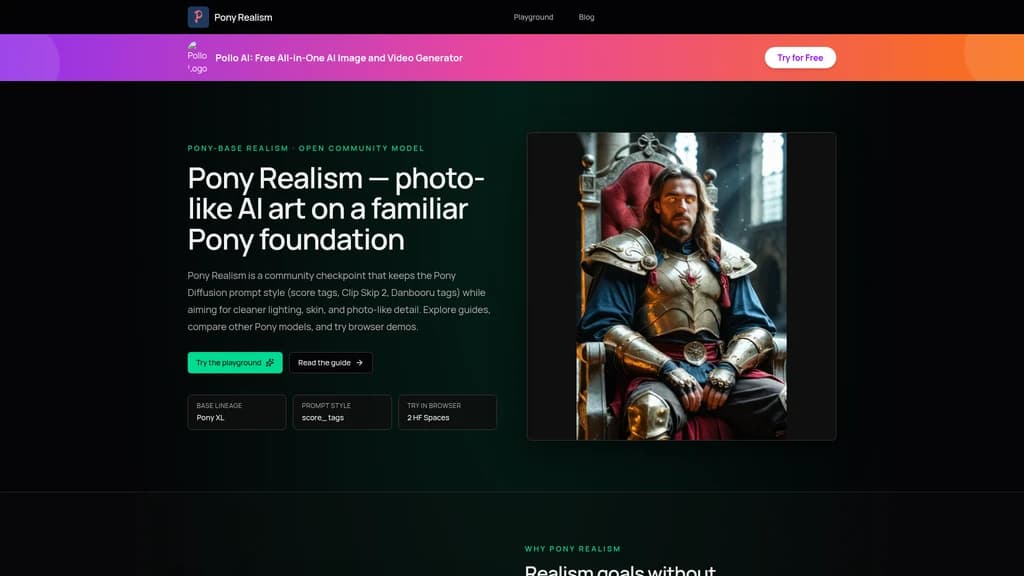Click the Prompt Style score_ tags card
Screen dimensions: 1024x576
tap(342, 411)
